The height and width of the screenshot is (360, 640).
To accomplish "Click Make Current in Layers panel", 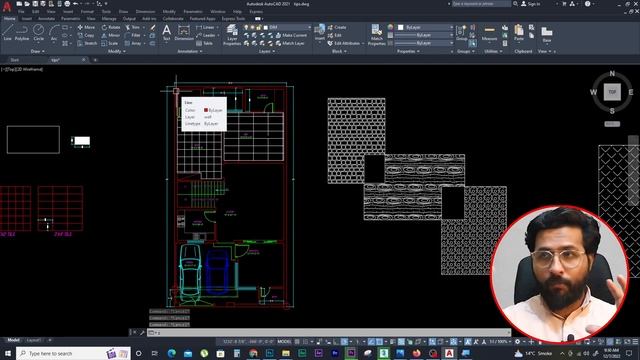I will (291, 36).
